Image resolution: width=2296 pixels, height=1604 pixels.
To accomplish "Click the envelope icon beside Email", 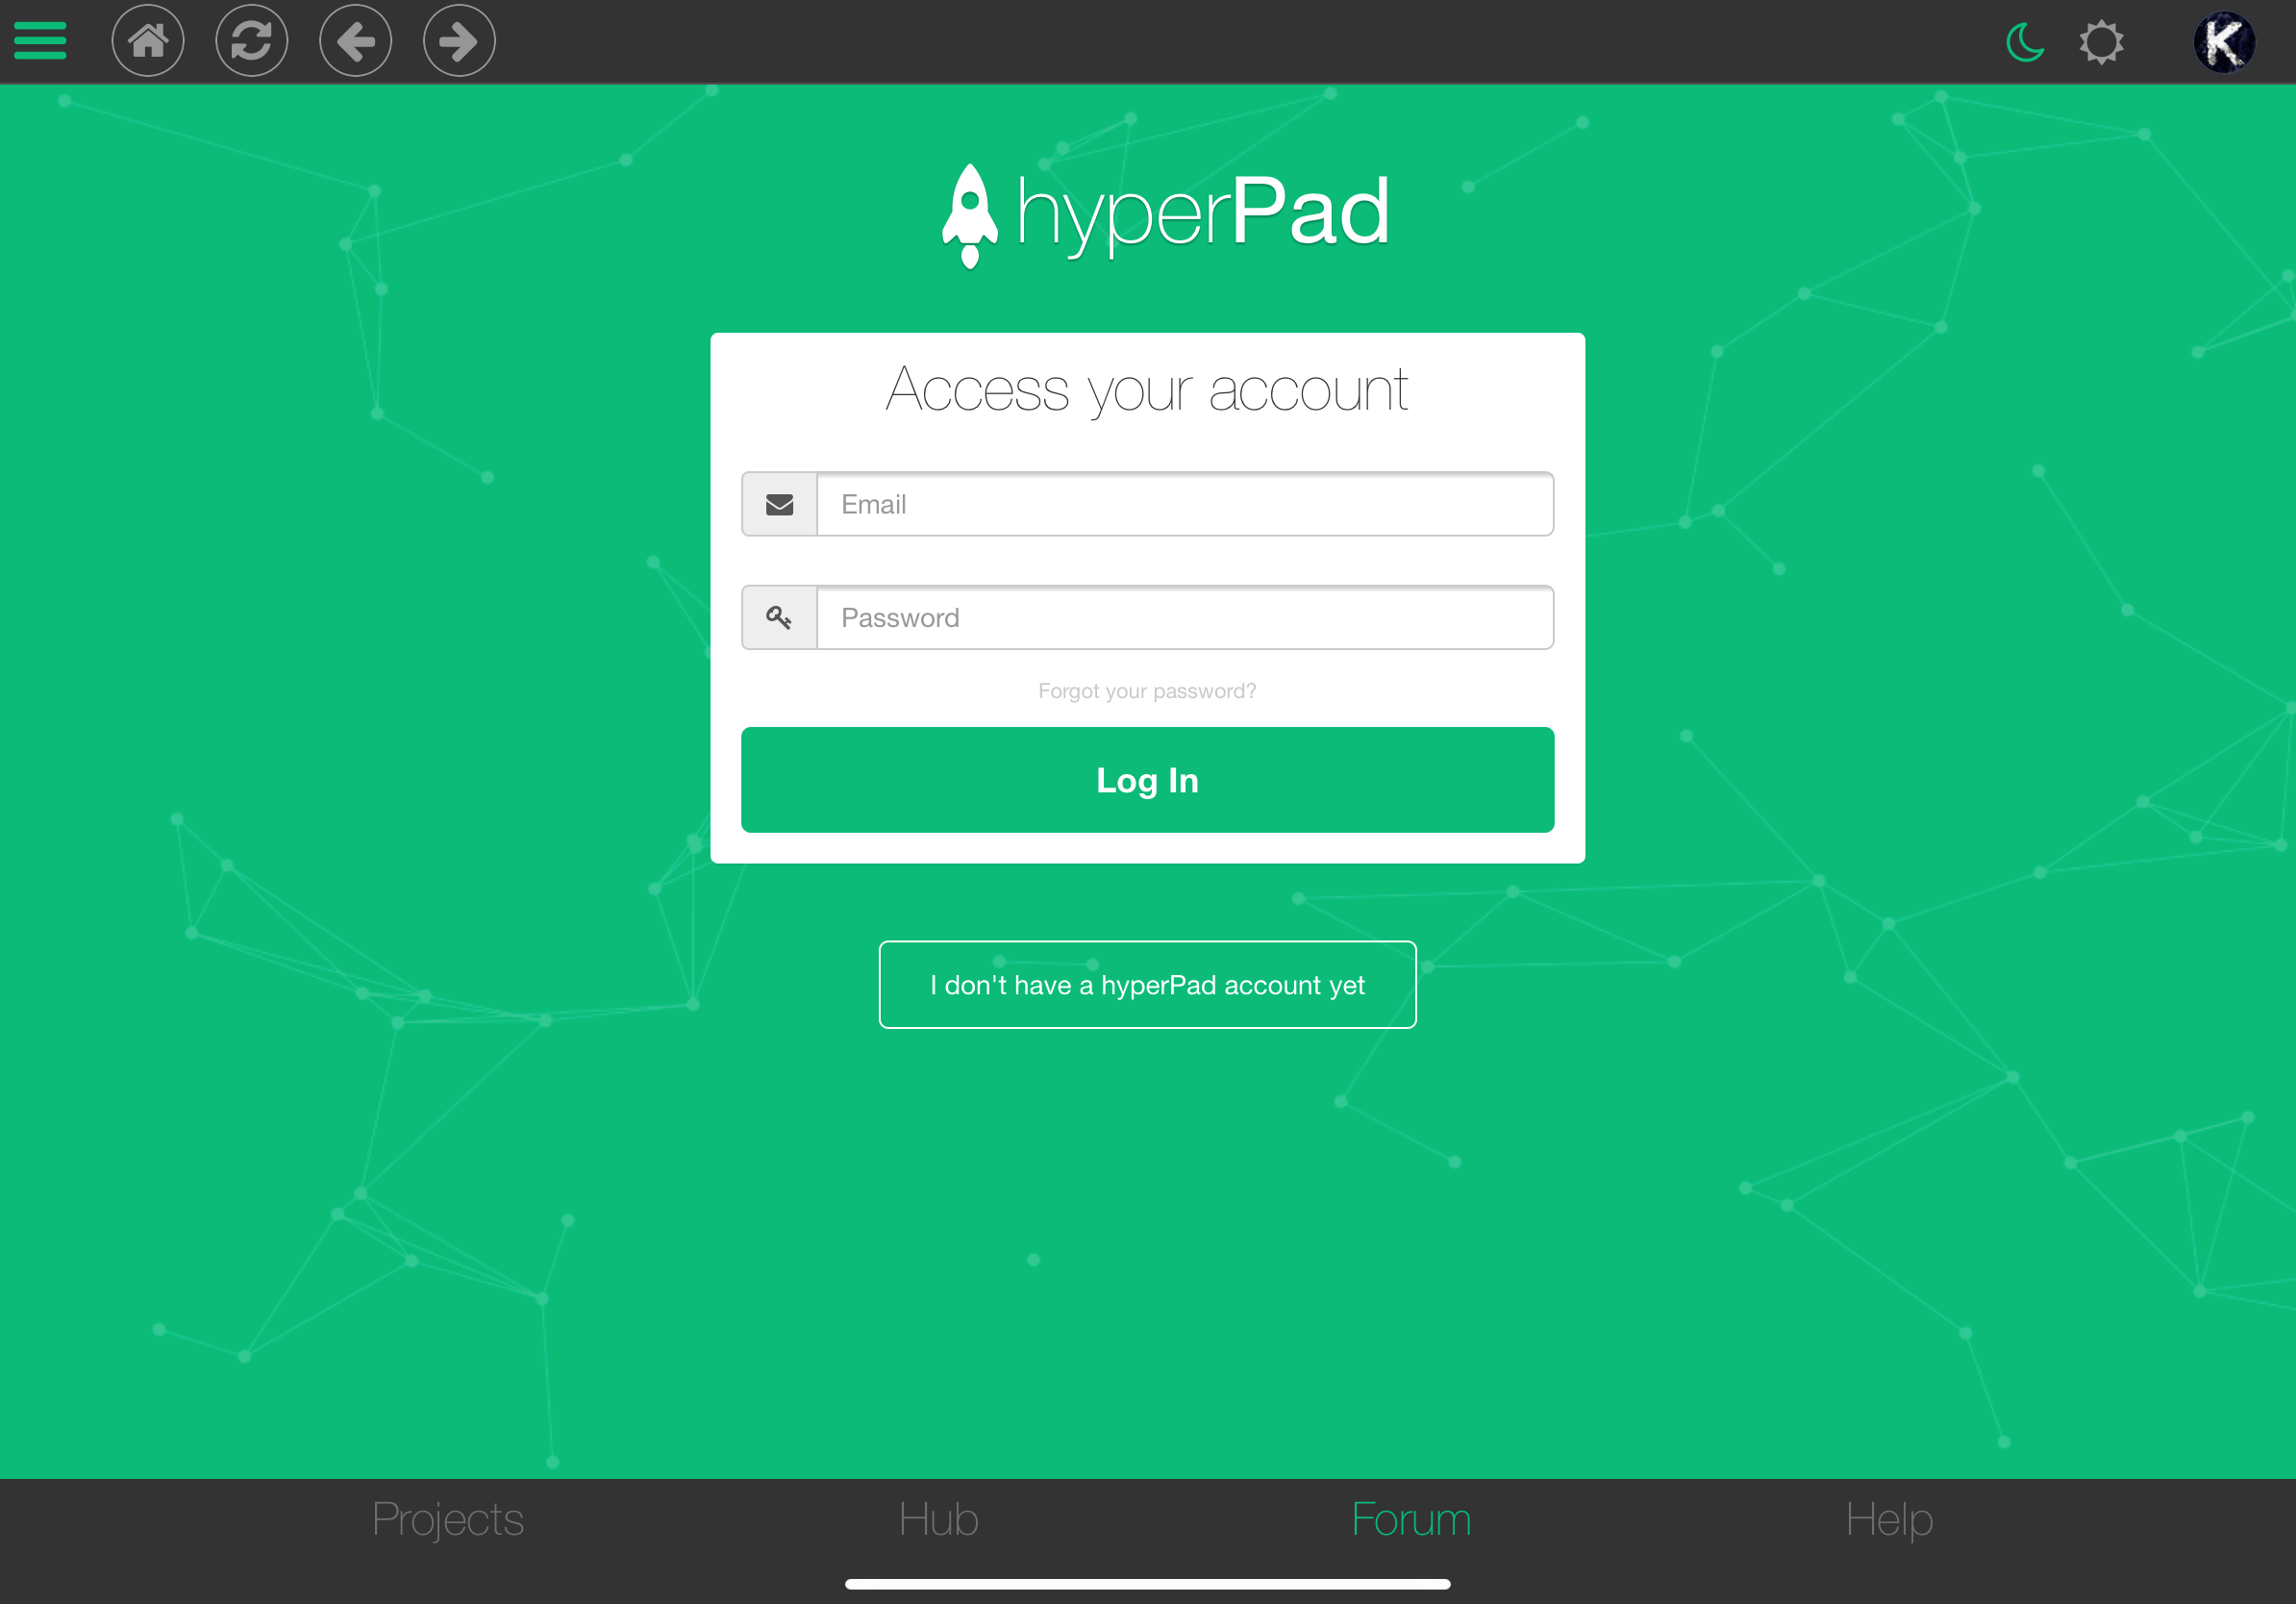I will coord(779,504).
